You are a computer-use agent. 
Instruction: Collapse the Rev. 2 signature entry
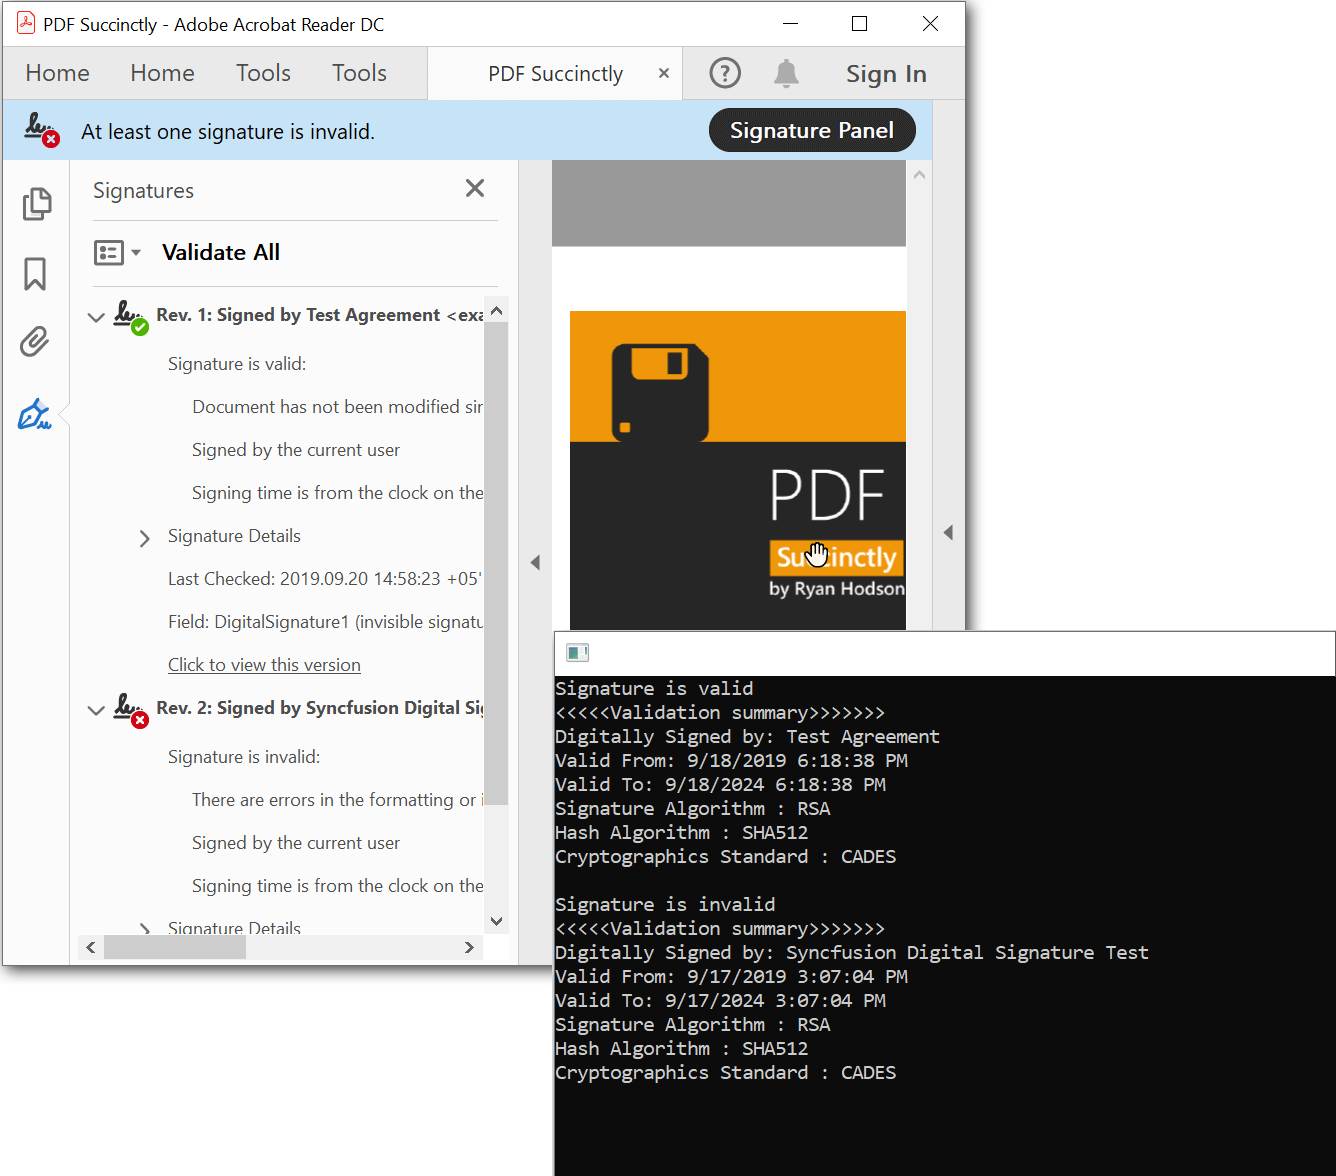pos(96,710)
